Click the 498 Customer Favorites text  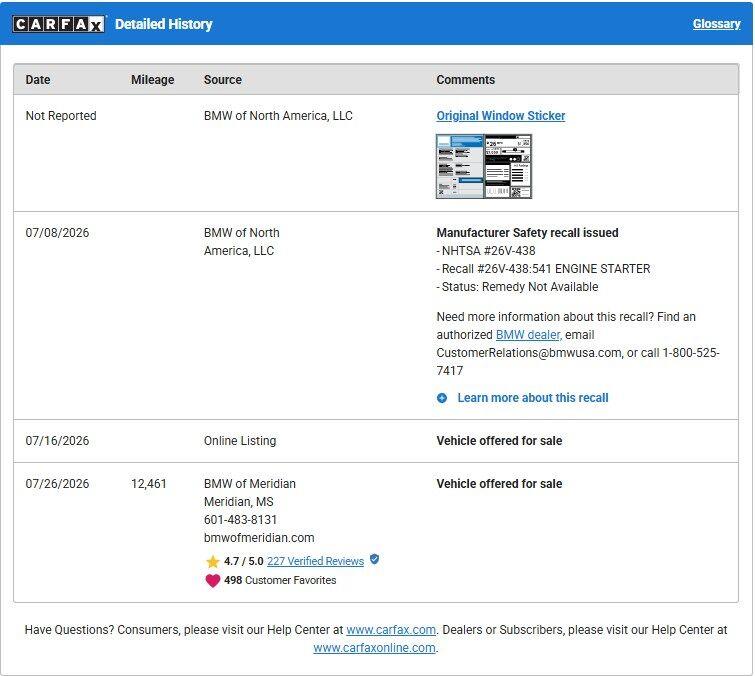[280, 580]
